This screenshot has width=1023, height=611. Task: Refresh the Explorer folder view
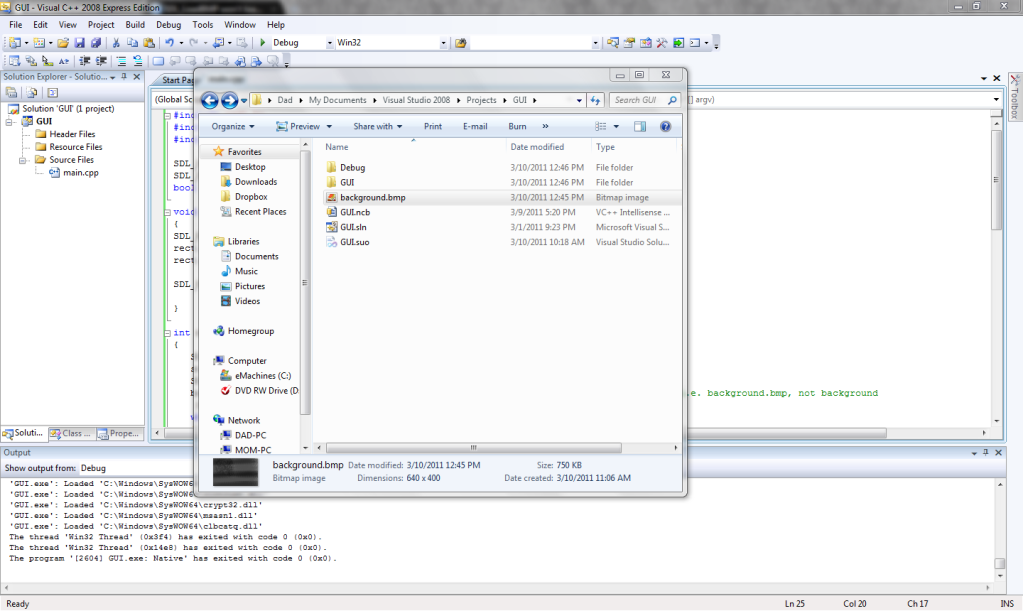click(x=595, y=100)
